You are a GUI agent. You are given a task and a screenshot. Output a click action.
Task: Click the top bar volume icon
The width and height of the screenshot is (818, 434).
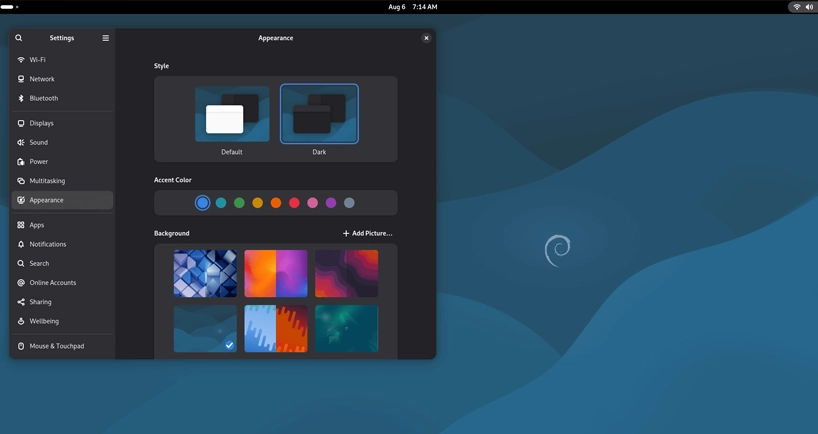tap(809, 7)
